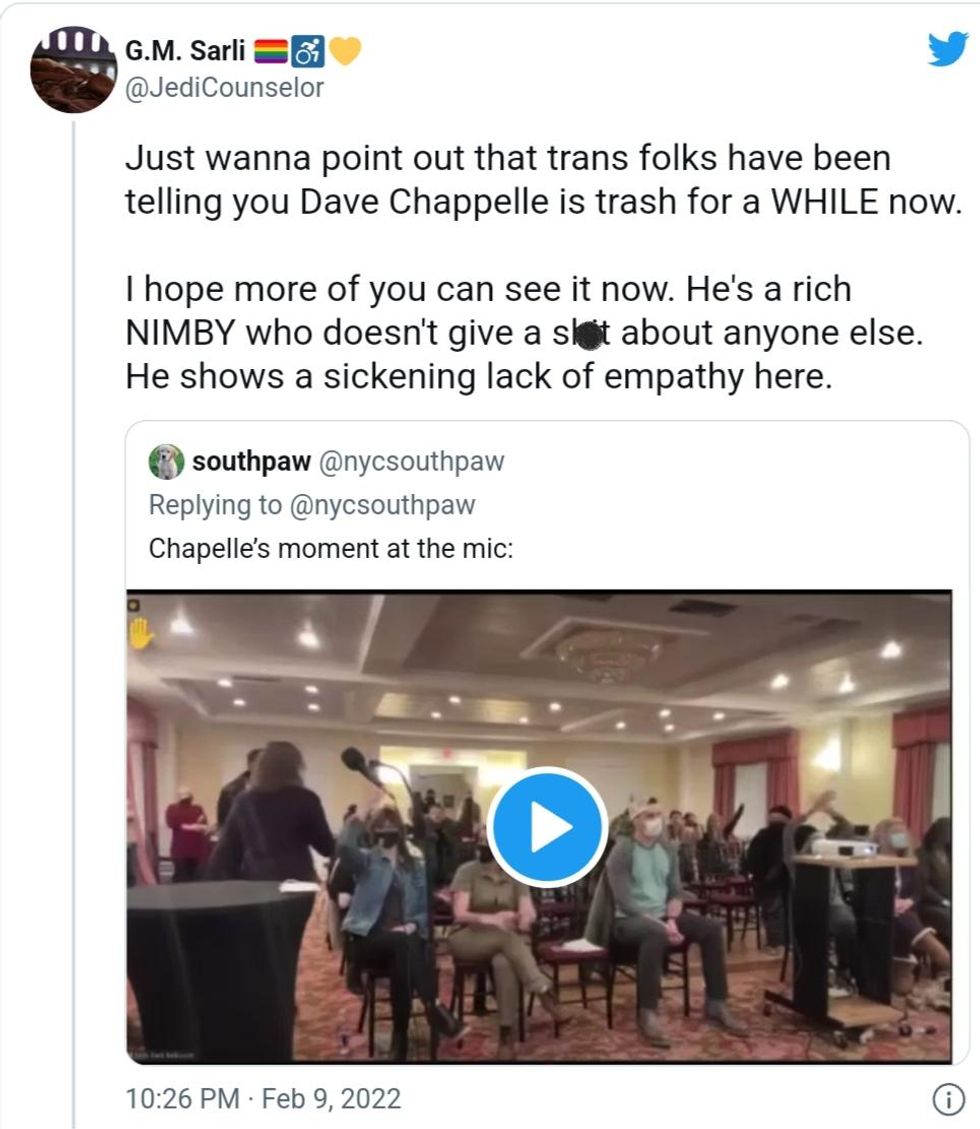The image size is (980, 1129).
Task: Open G.M. Sarli's profile picture
Action: 72,69
